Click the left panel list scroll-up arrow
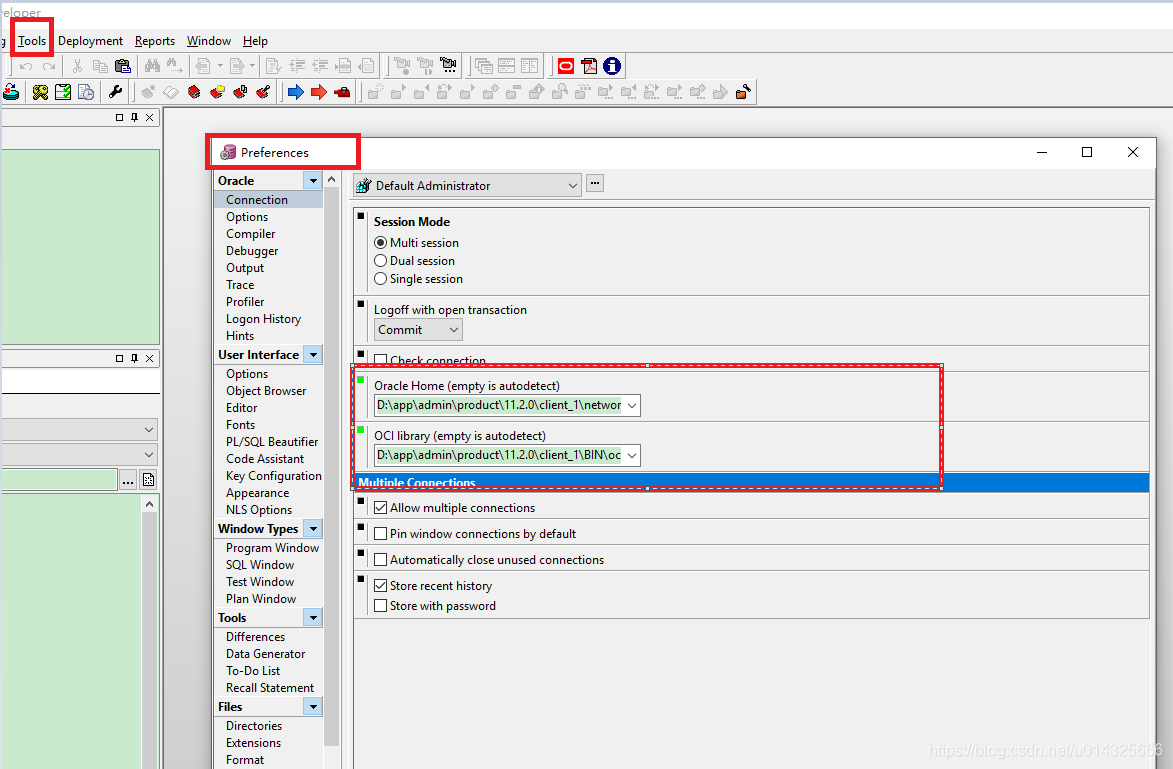The width and height of the screenshot is (1173, 769). [x=150, y=504]
